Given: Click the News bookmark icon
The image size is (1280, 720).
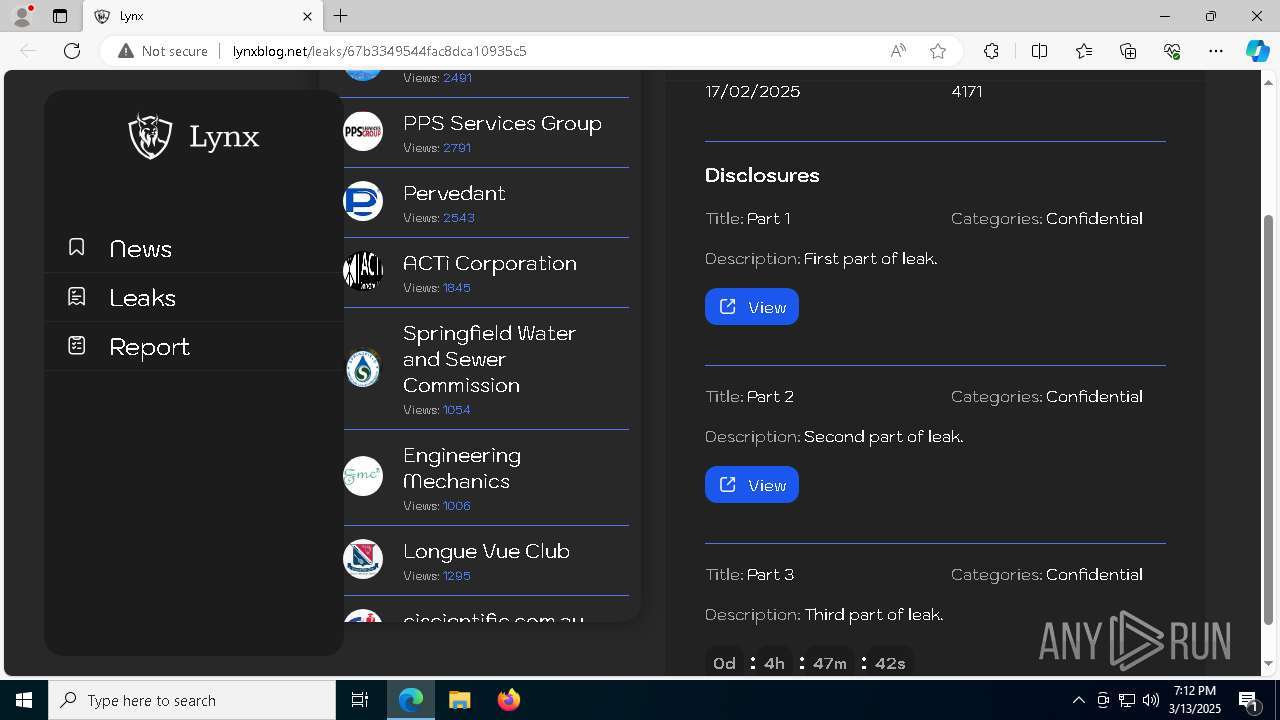Looking at the screenshot, I should (x=77, y=247).
